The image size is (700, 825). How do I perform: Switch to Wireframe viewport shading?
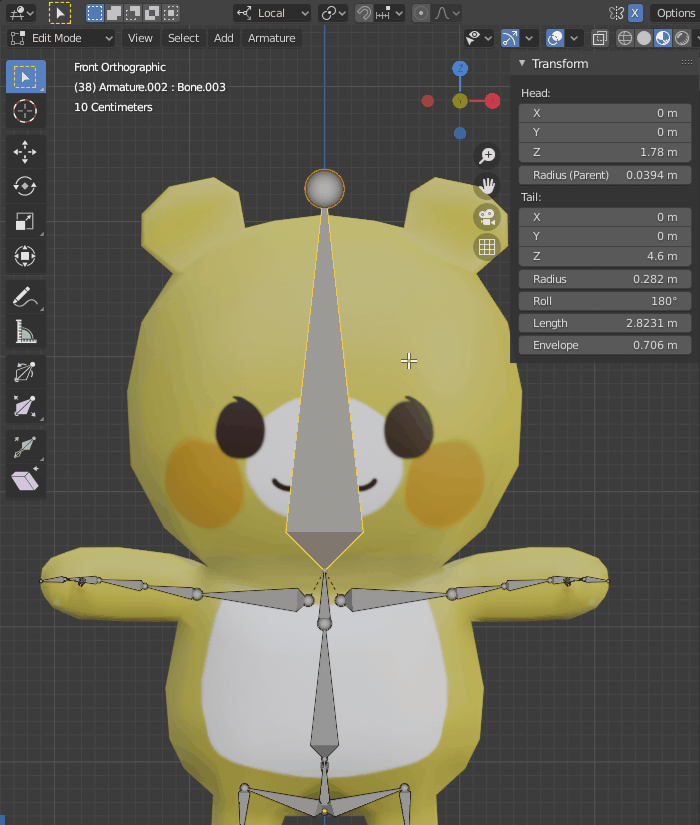[x=625, y=38]
